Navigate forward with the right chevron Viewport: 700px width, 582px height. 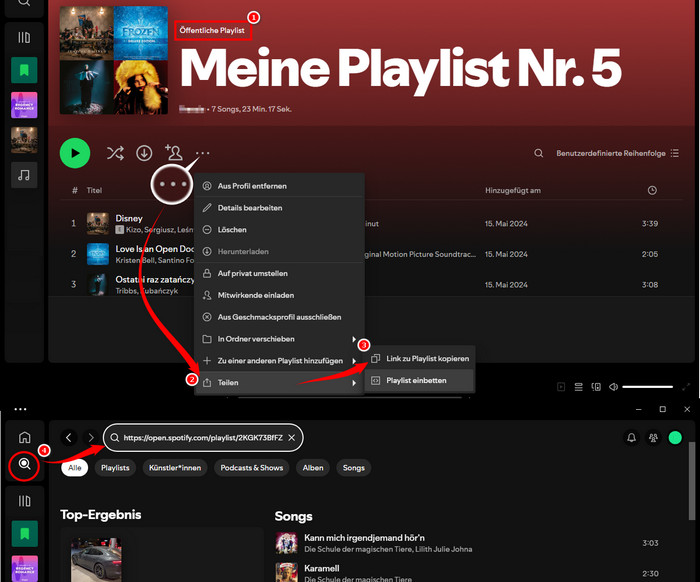(91, 437)
